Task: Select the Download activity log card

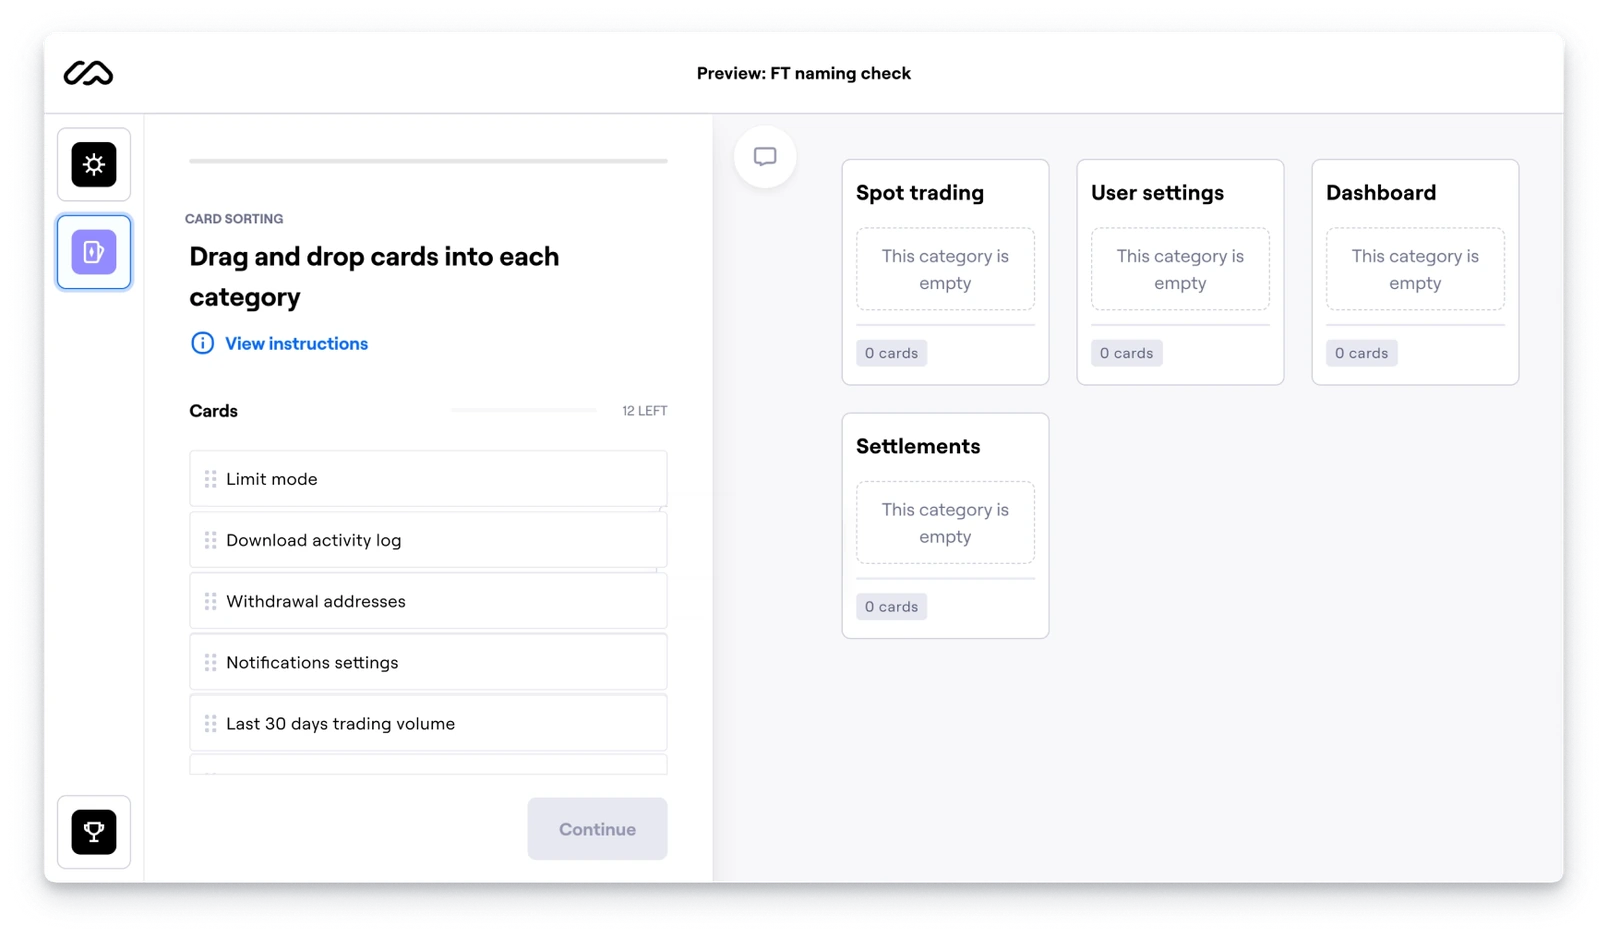Action: [x=428, y=540]
